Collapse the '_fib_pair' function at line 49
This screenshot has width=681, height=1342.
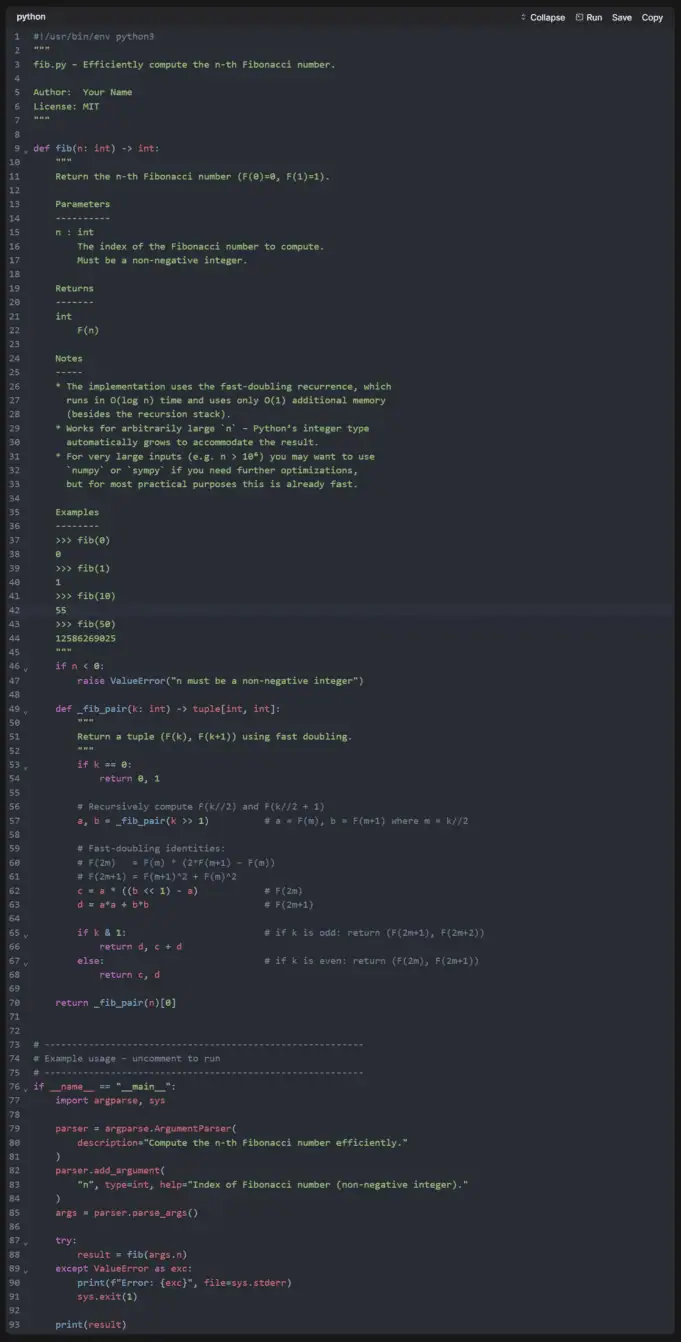tap(26, 709)
